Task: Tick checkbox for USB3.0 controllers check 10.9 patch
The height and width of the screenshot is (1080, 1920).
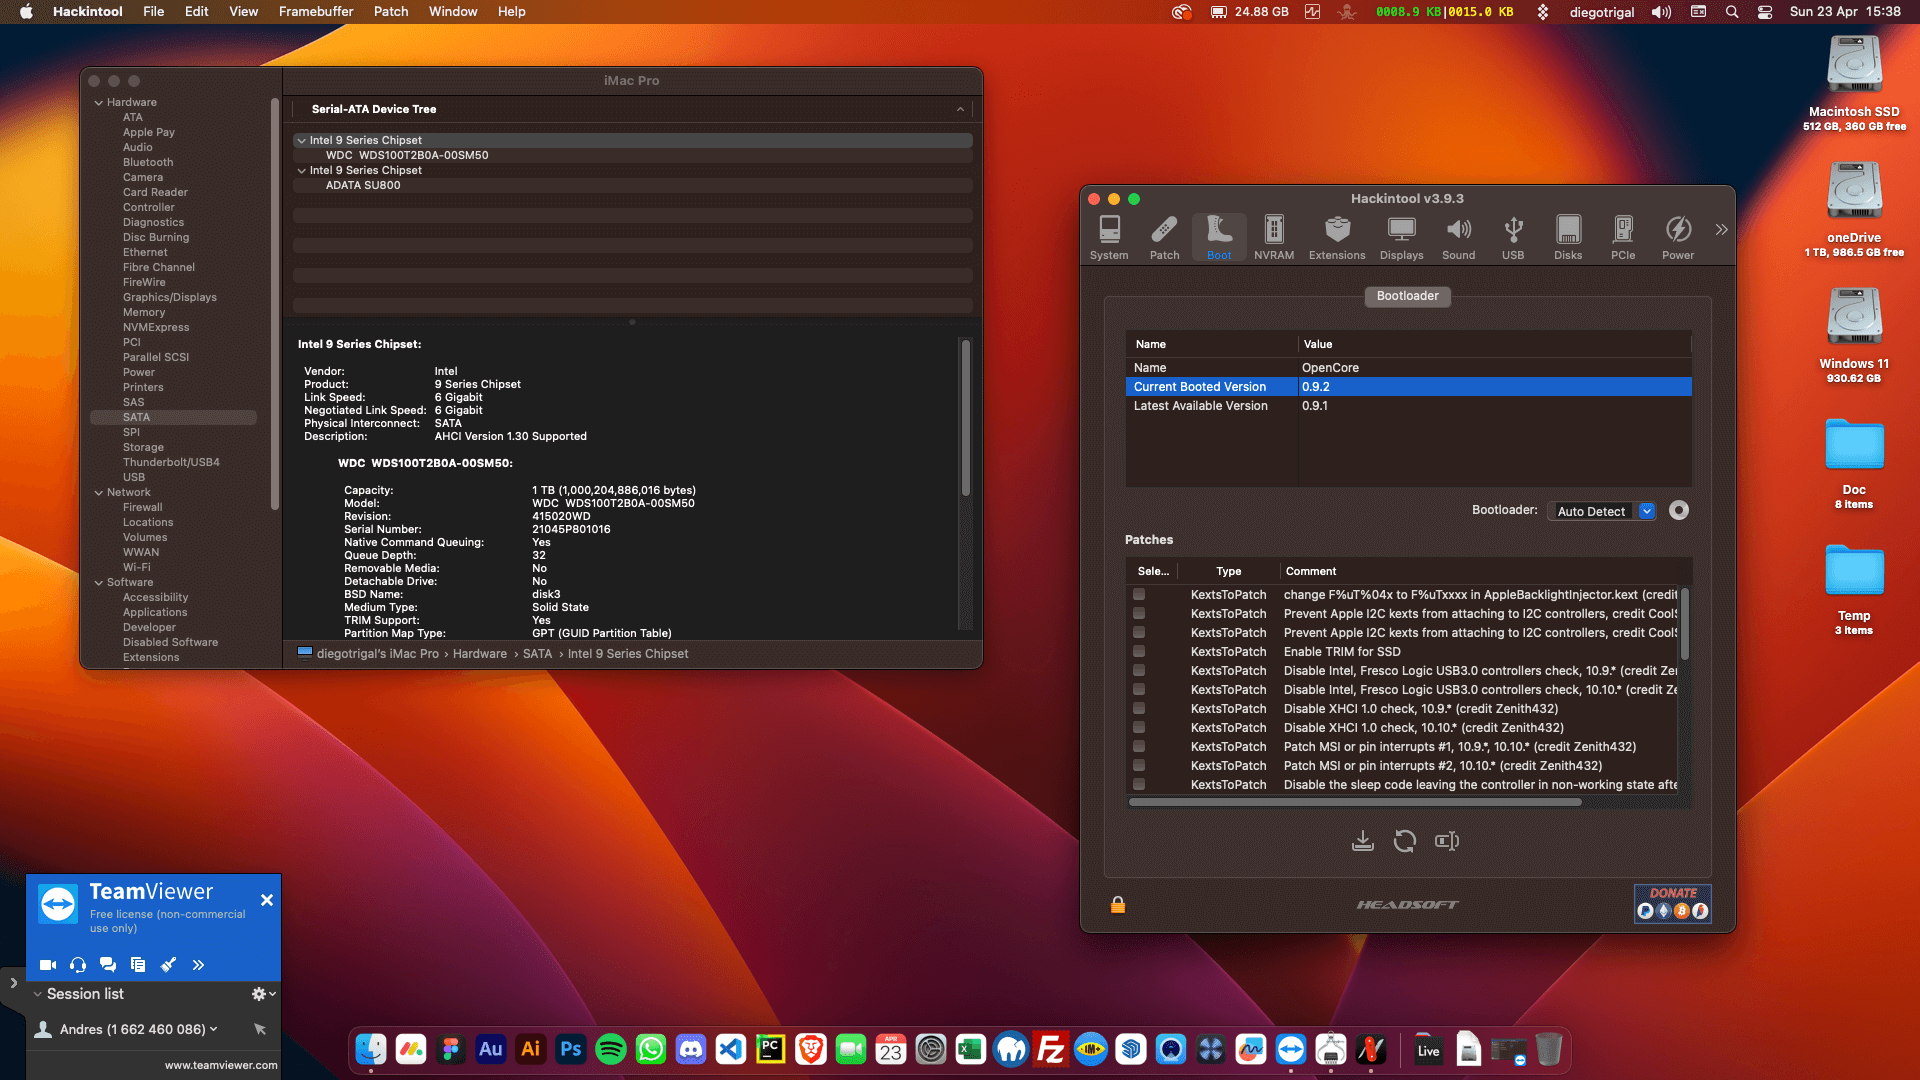Action: (1138, 670)
